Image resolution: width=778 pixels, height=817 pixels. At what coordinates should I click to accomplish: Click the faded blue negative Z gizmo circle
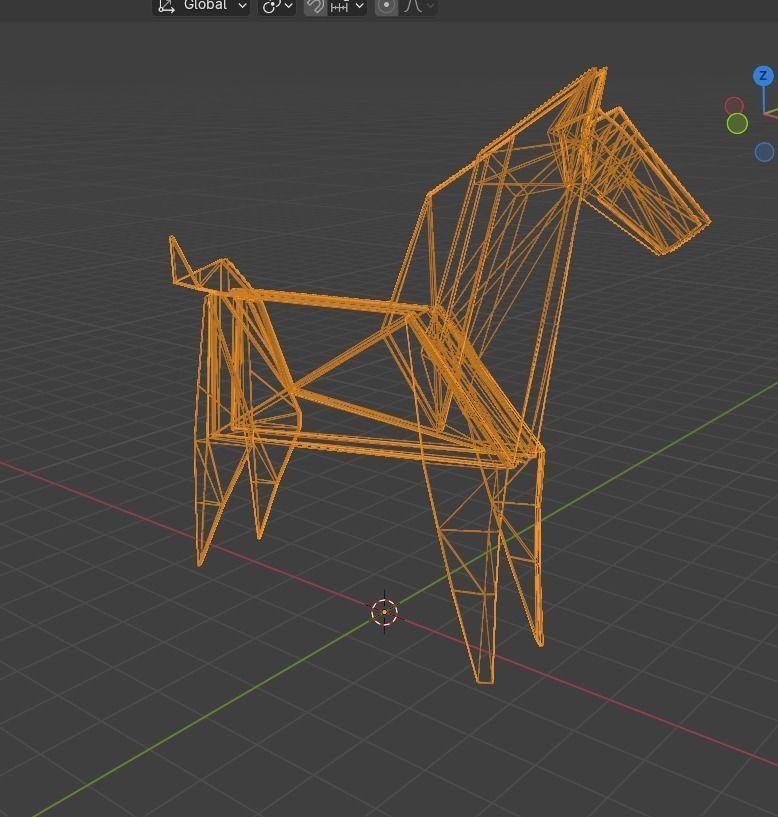[764, 152]
